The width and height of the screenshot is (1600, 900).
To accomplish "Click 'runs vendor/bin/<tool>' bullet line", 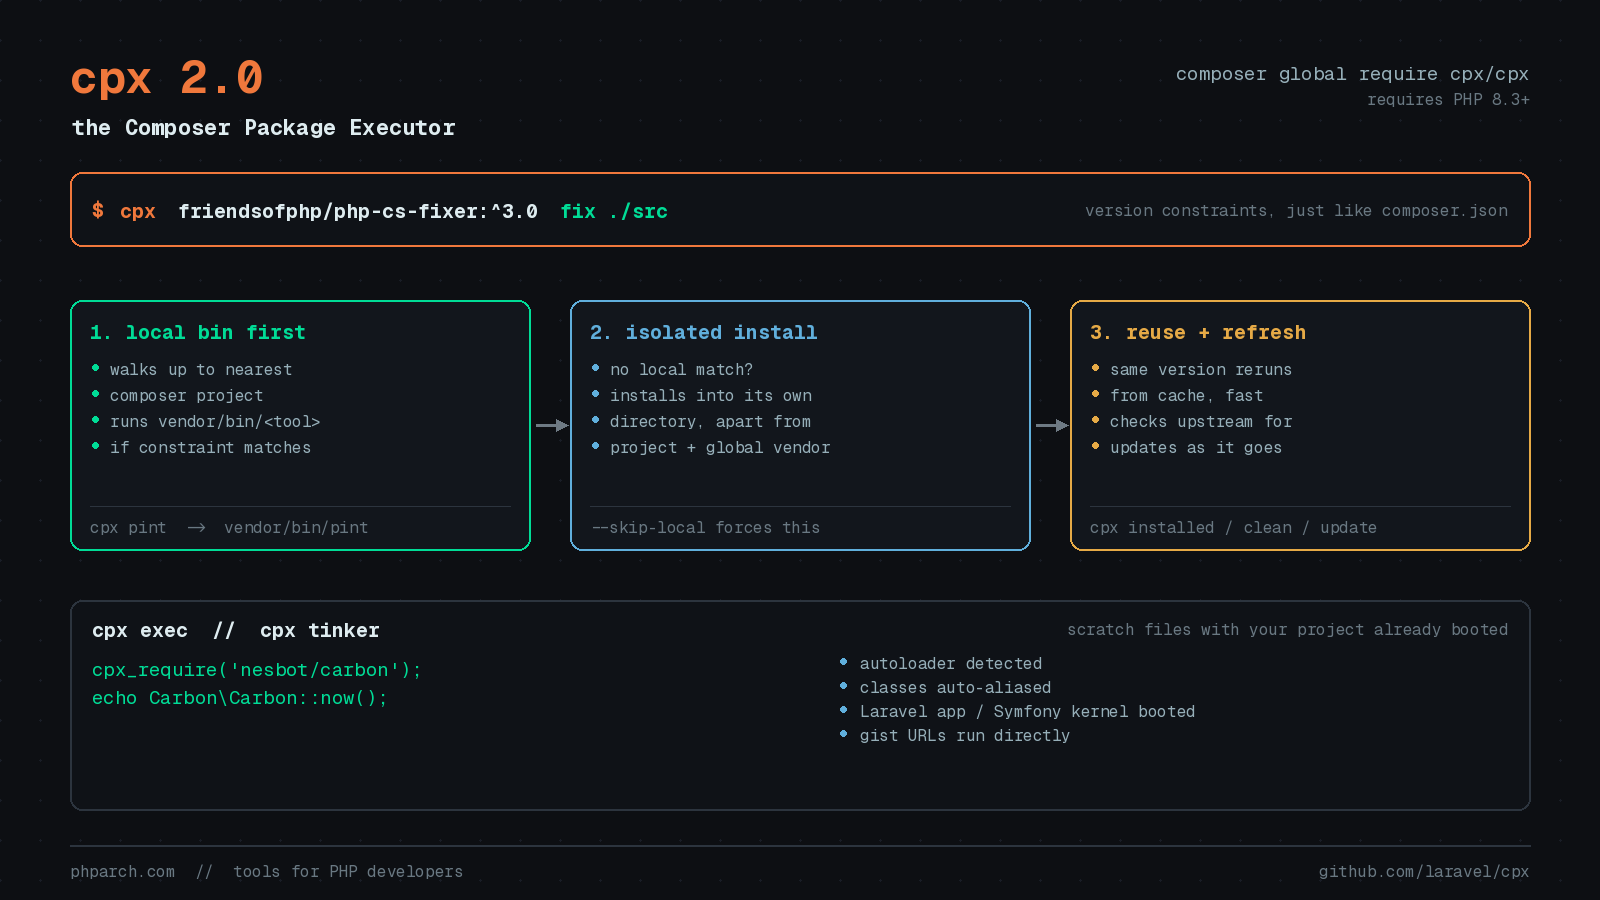I will [215, 422].
